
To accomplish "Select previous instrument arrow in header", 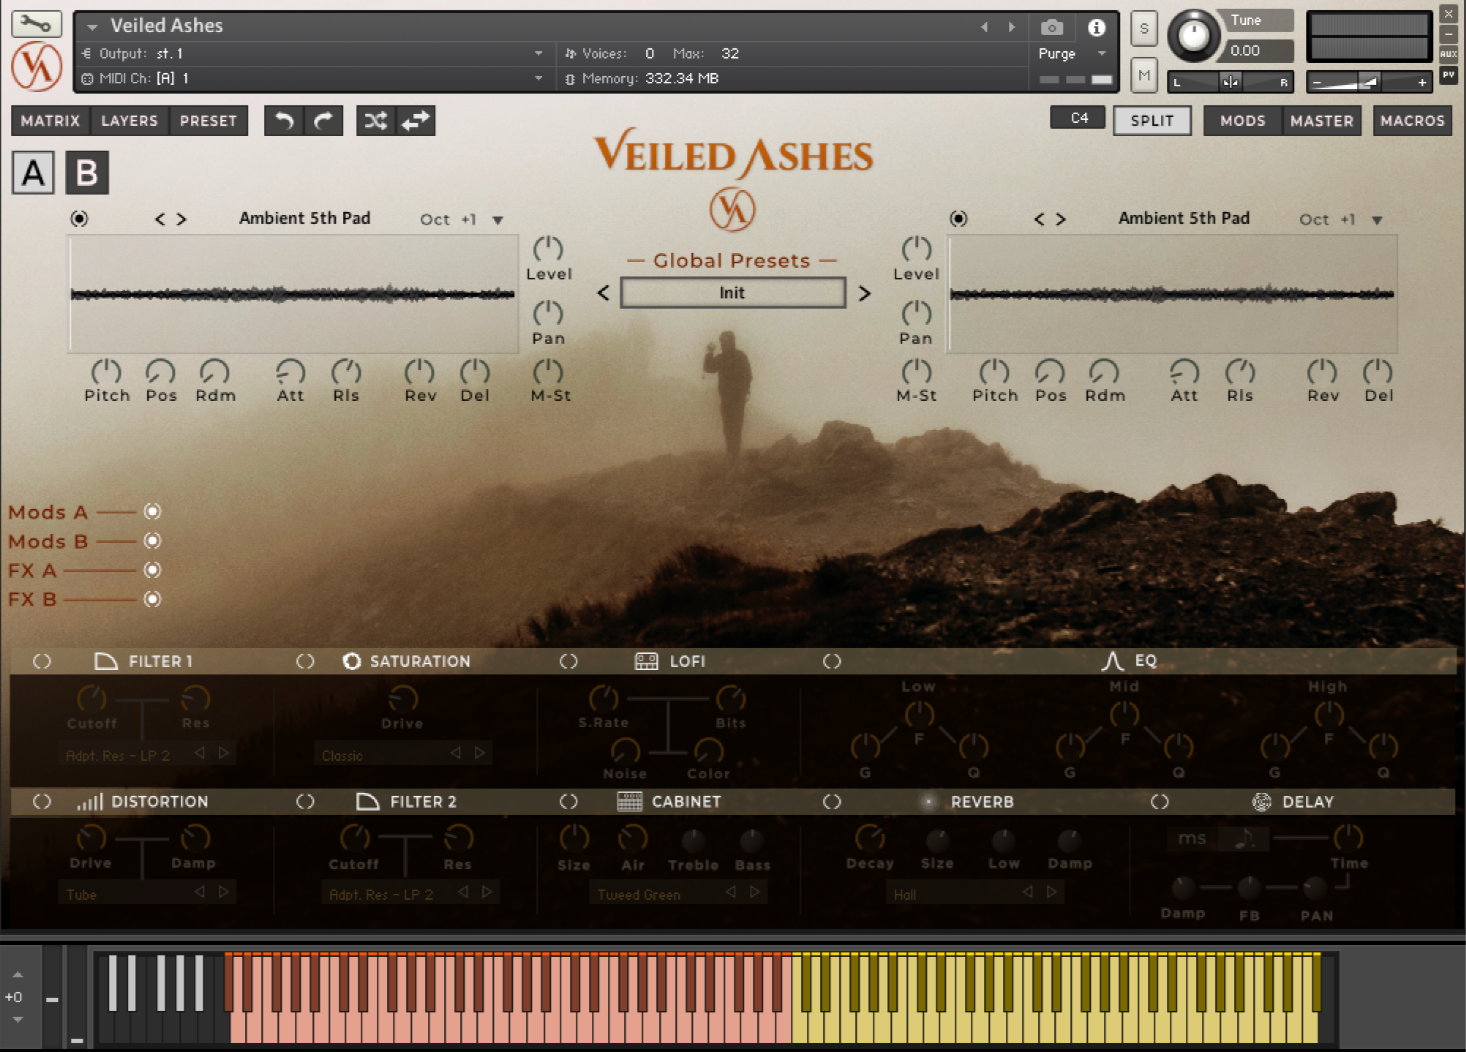I will click(x=984, y=27).
